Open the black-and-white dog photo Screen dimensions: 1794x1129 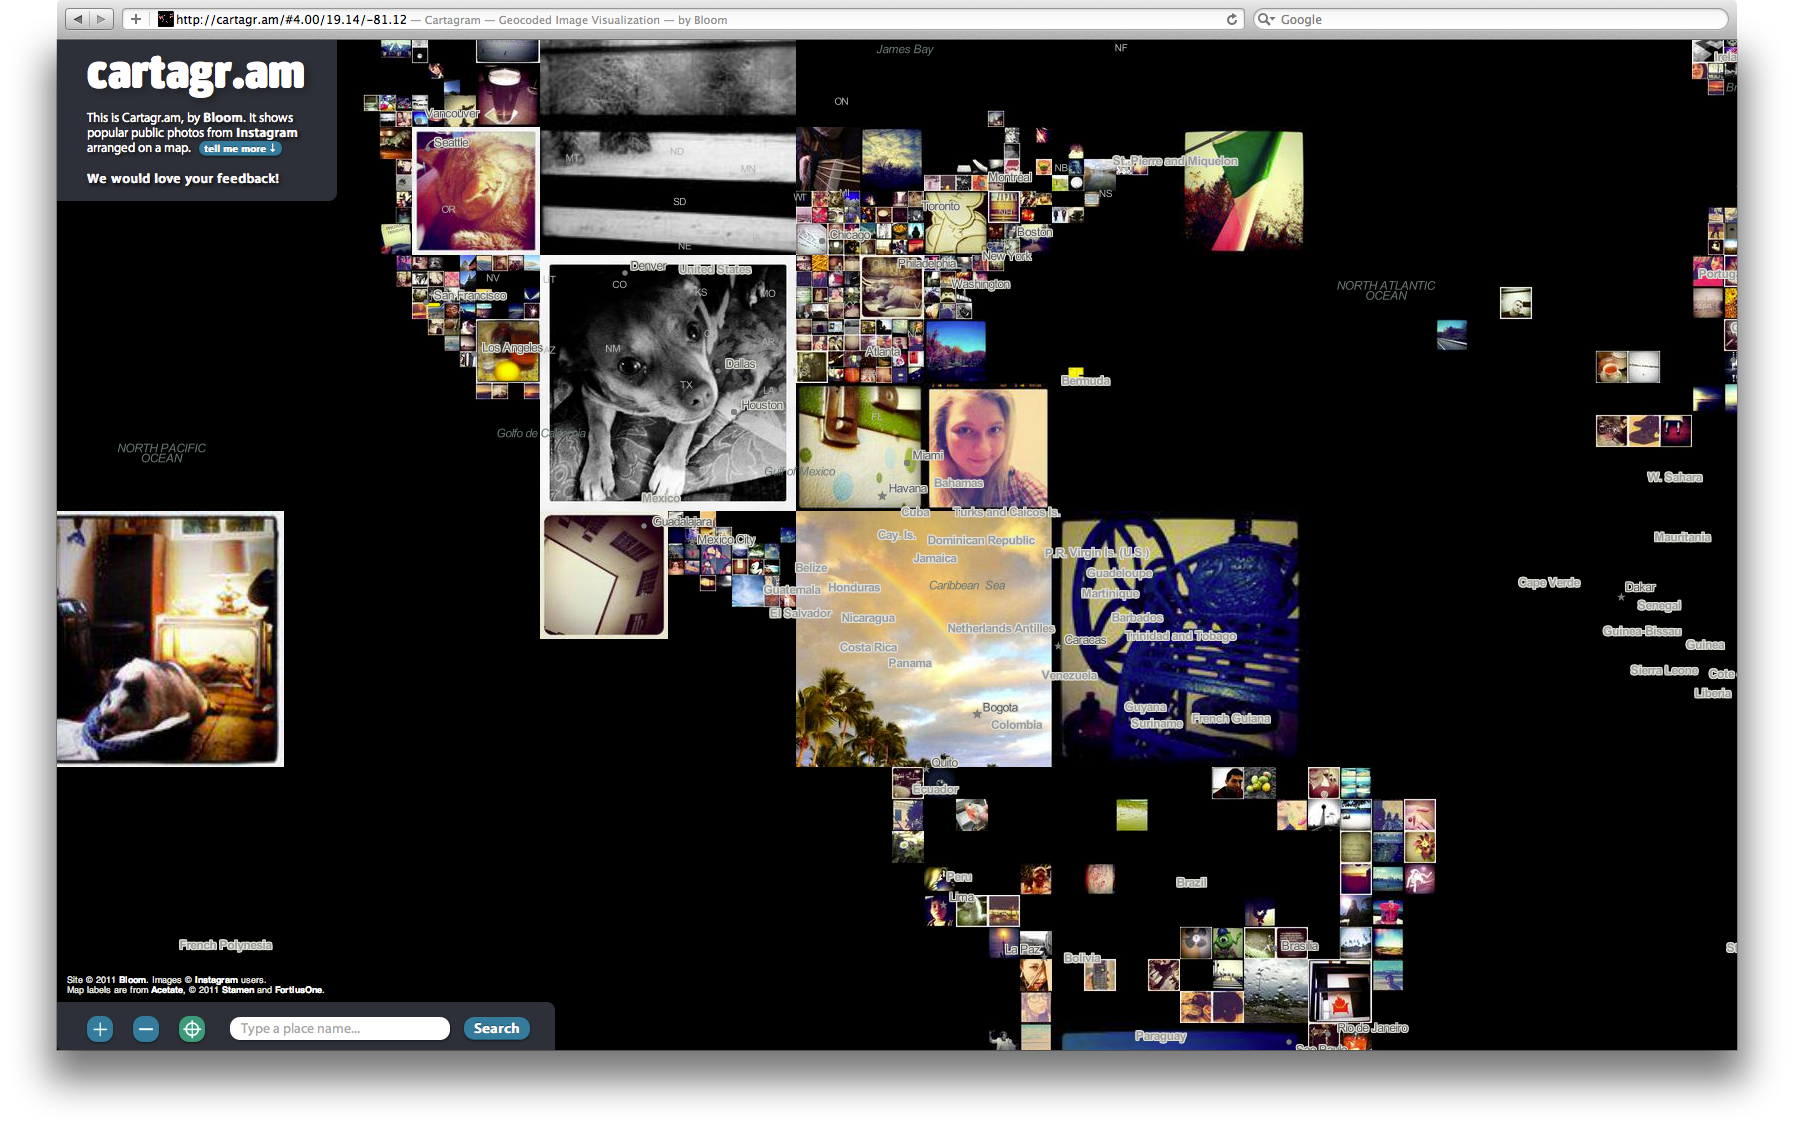click(x=668, y=385)
